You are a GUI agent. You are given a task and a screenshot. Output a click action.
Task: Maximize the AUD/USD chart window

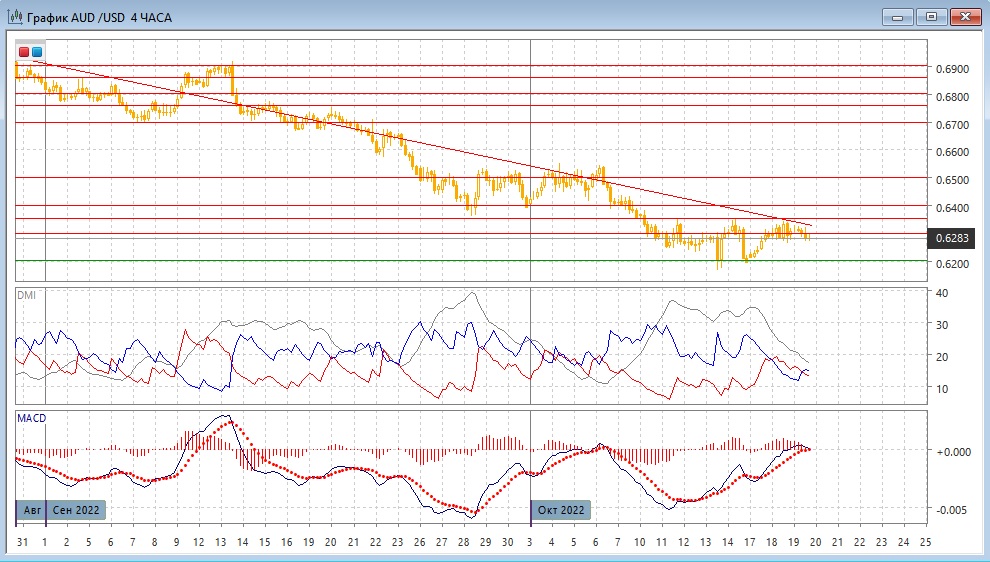click(x=932, y=16)
